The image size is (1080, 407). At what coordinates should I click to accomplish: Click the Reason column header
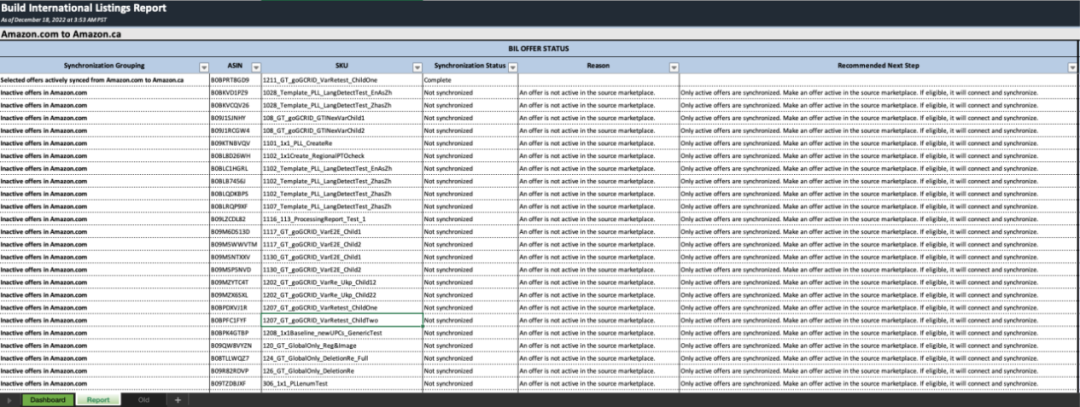598,67
